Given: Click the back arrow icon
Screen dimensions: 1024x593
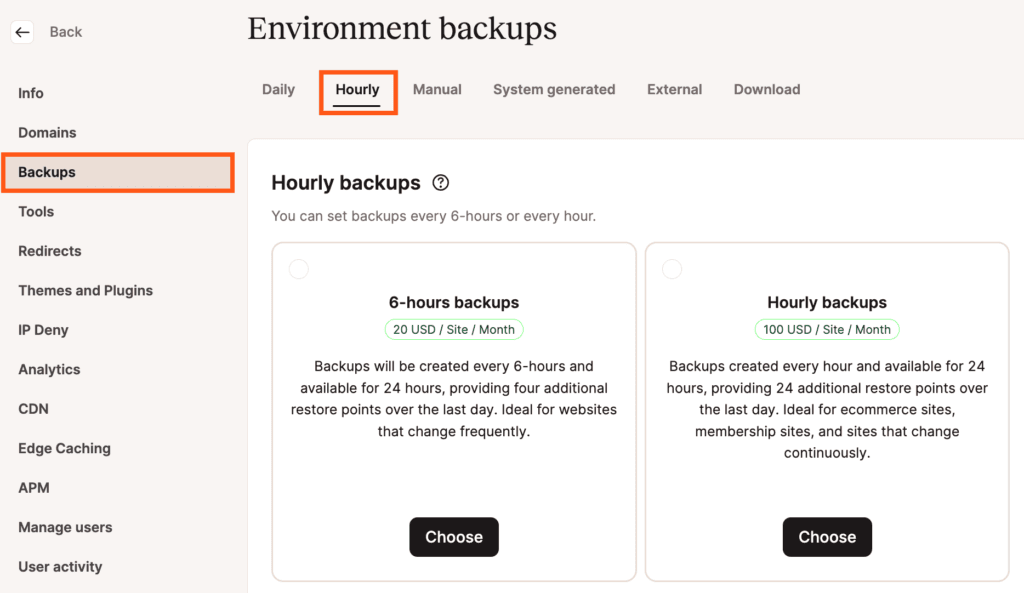Looking at the screenshot, I should coord(22,32).
